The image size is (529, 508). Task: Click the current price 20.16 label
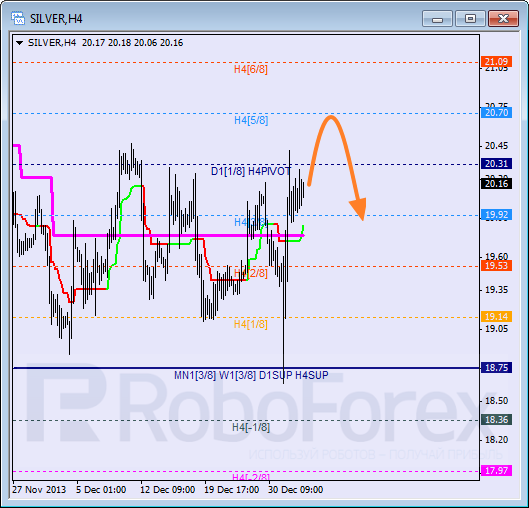pyautogui.click(x=496, y=184)
